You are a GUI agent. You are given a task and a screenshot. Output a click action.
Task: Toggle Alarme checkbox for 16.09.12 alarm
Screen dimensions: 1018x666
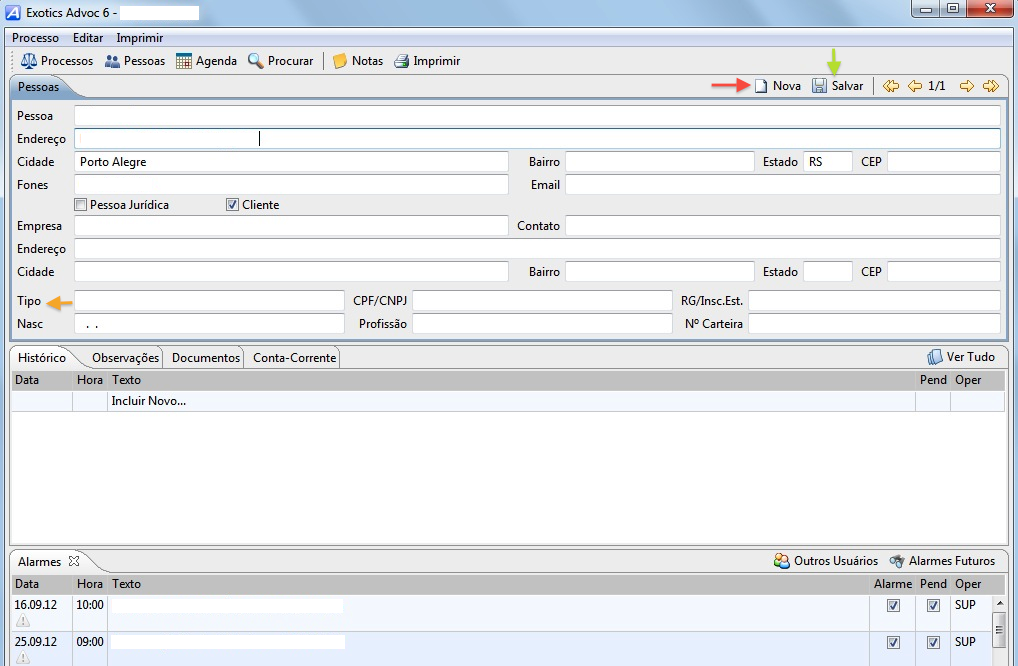[894, 605]
